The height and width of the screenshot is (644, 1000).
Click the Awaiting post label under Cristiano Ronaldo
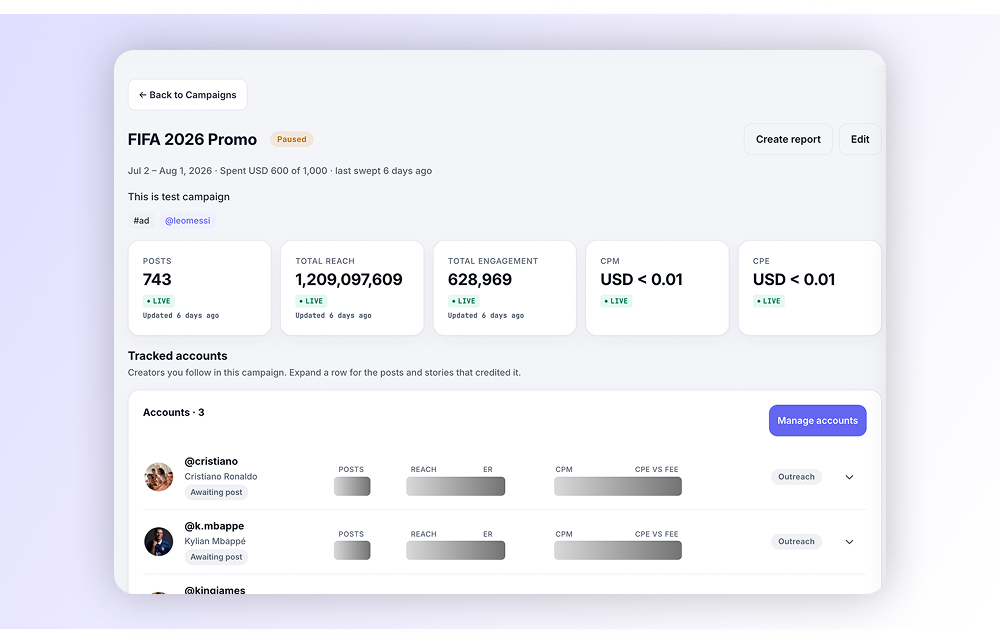(x=216, y=492)
